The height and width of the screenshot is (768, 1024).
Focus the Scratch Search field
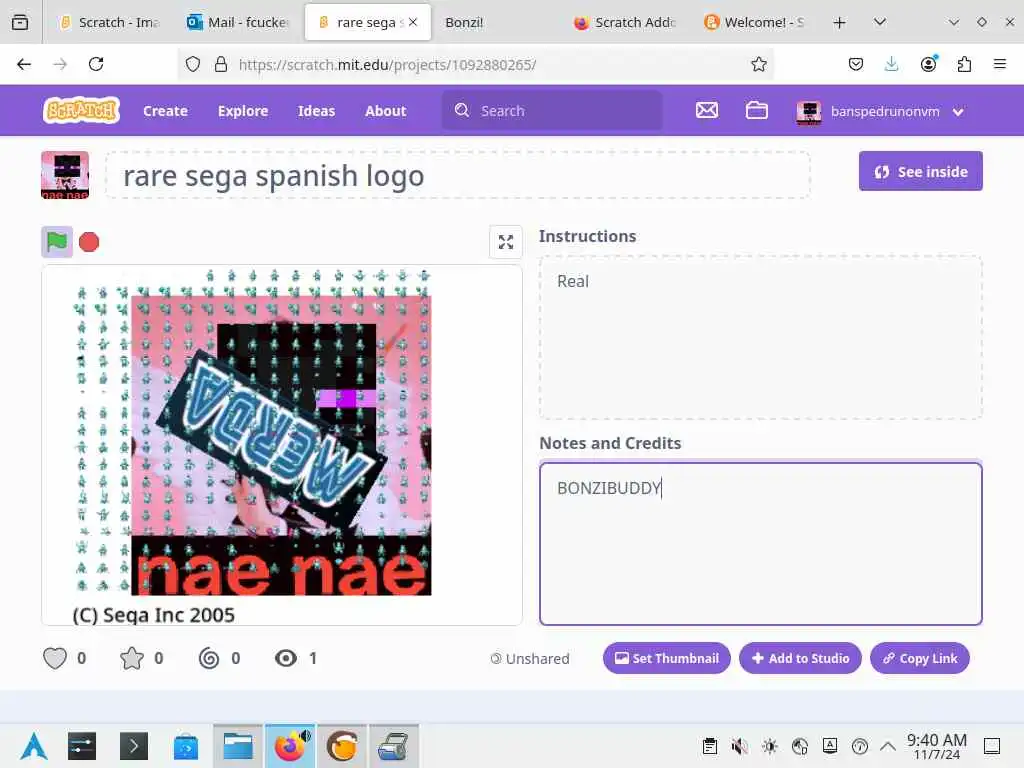[x=552, y=110]
